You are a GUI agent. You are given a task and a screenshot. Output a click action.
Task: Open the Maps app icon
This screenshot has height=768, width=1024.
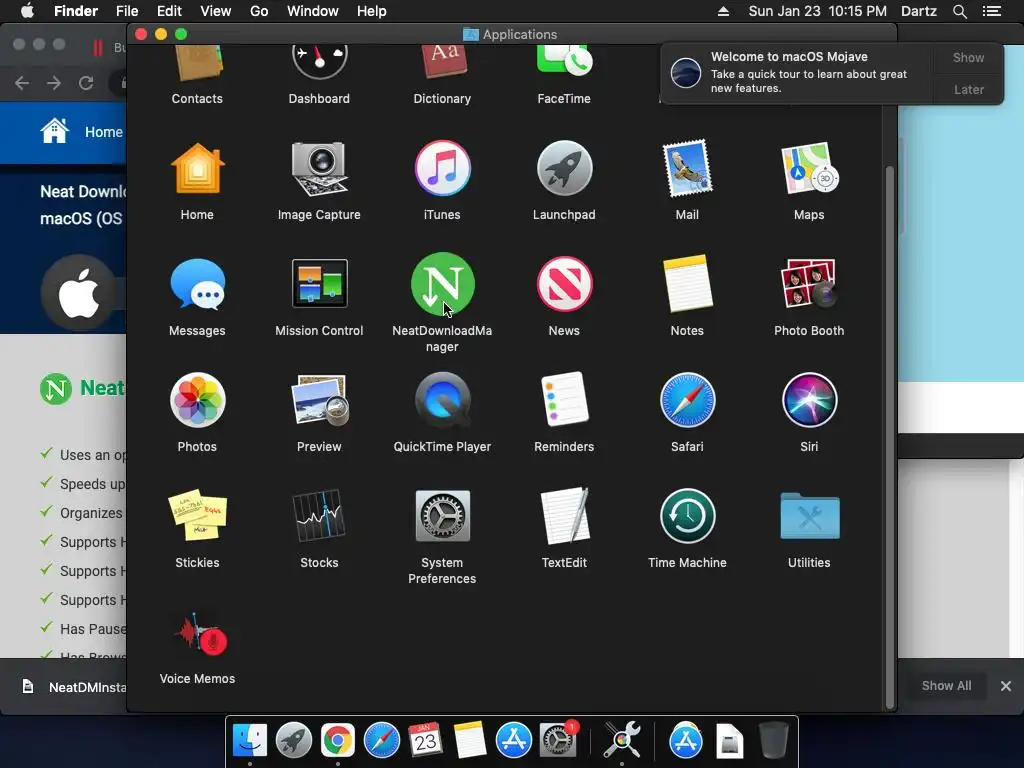click(809, 168)
